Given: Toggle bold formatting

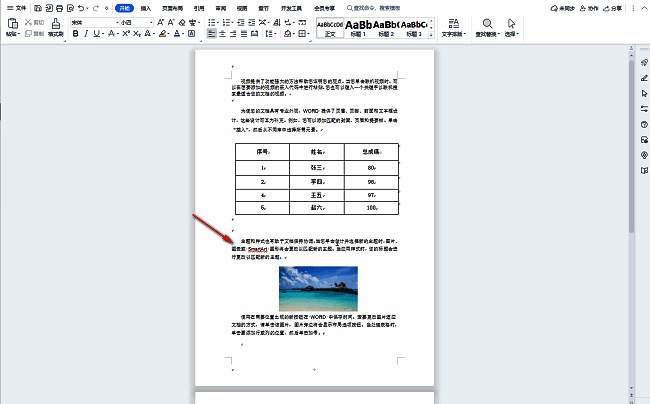Looking at the screenshot, I should [x=76, y=33].
